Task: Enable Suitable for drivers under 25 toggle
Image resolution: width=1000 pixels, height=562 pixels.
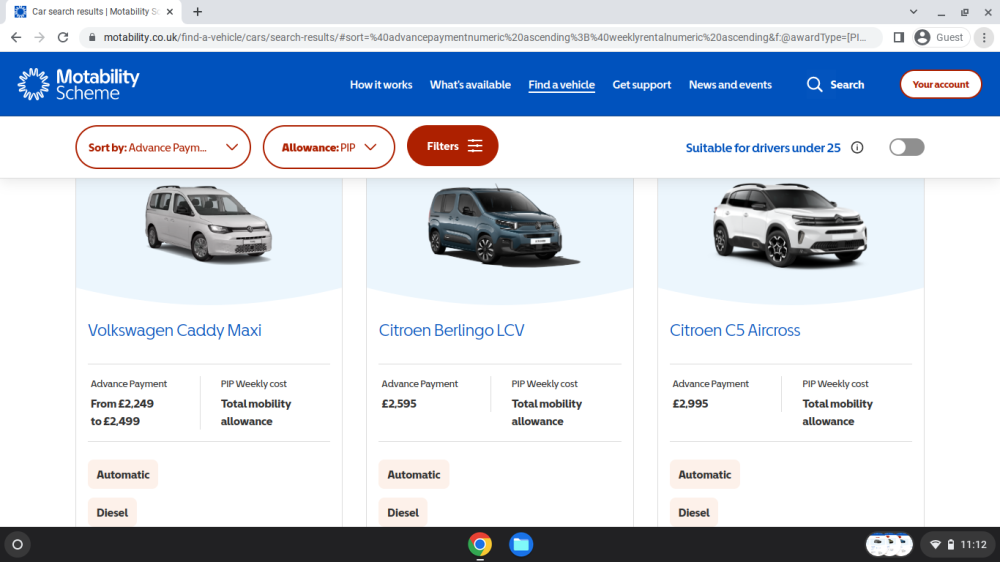Action: pos(906,147)
